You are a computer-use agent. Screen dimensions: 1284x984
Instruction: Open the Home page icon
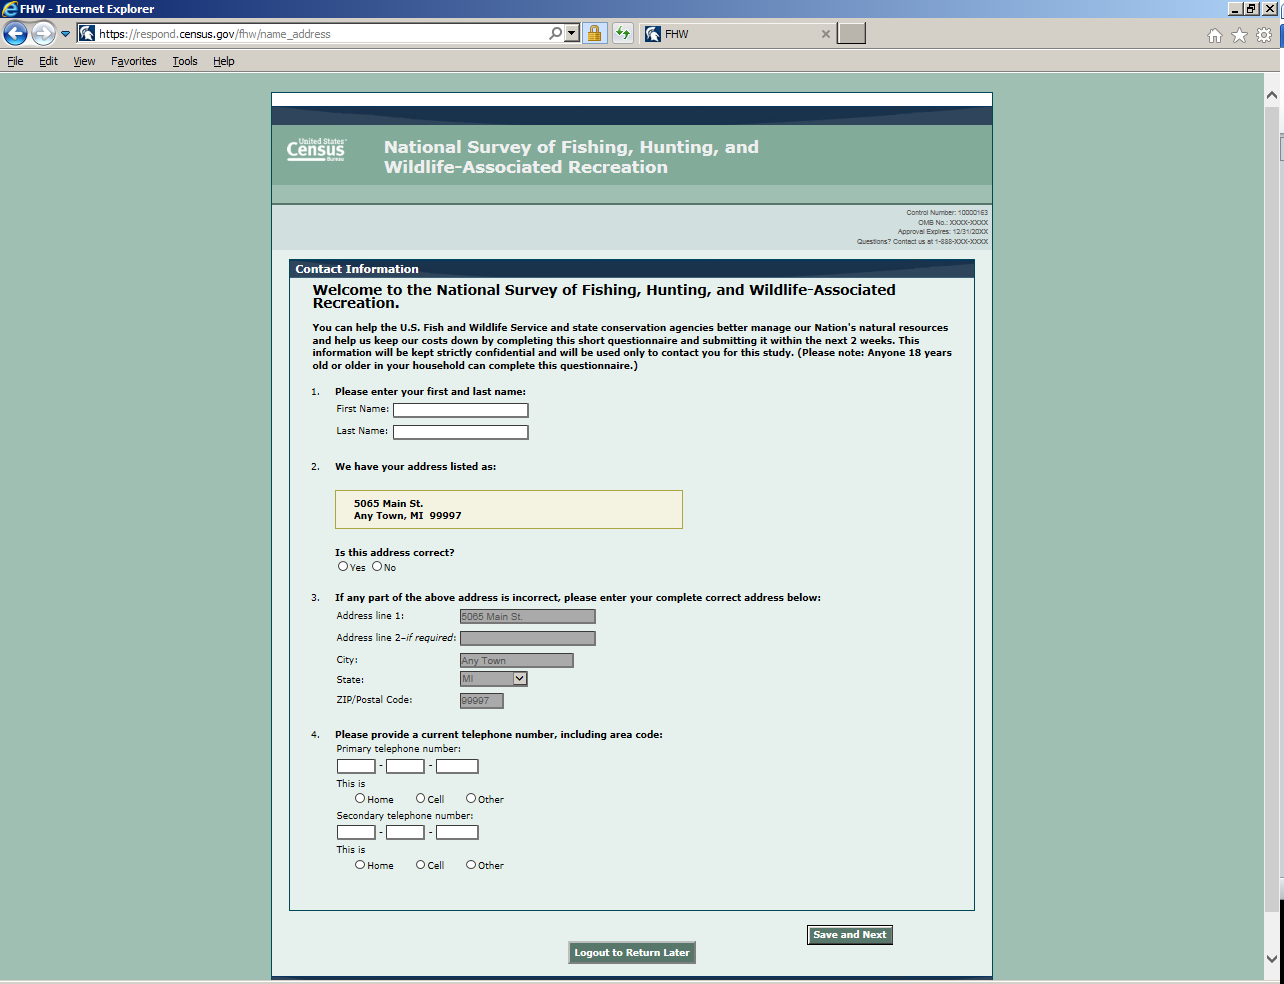tap(1214, 35)
